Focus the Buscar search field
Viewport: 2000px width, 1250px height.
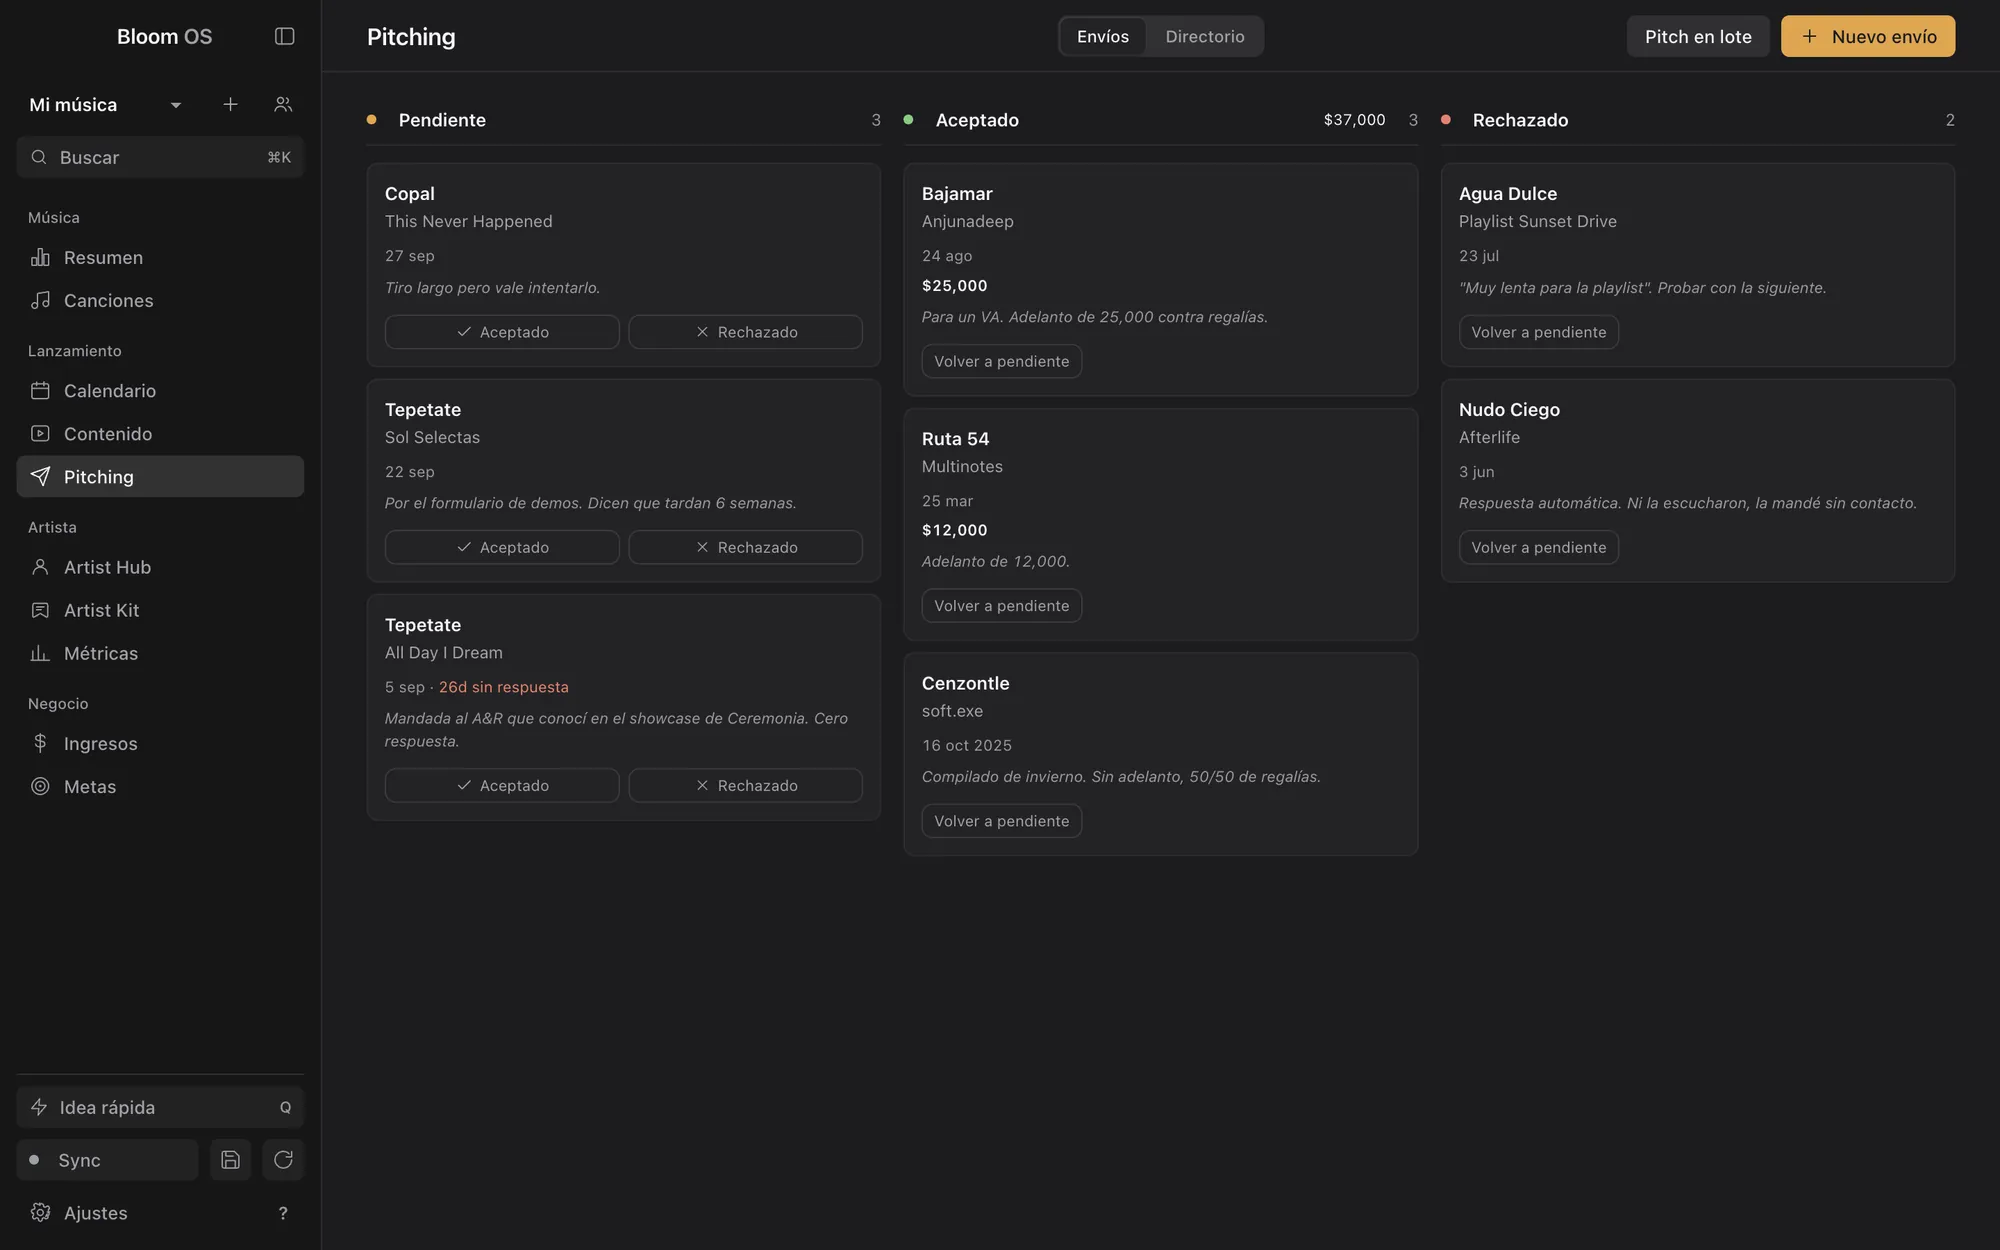(160, 157)
